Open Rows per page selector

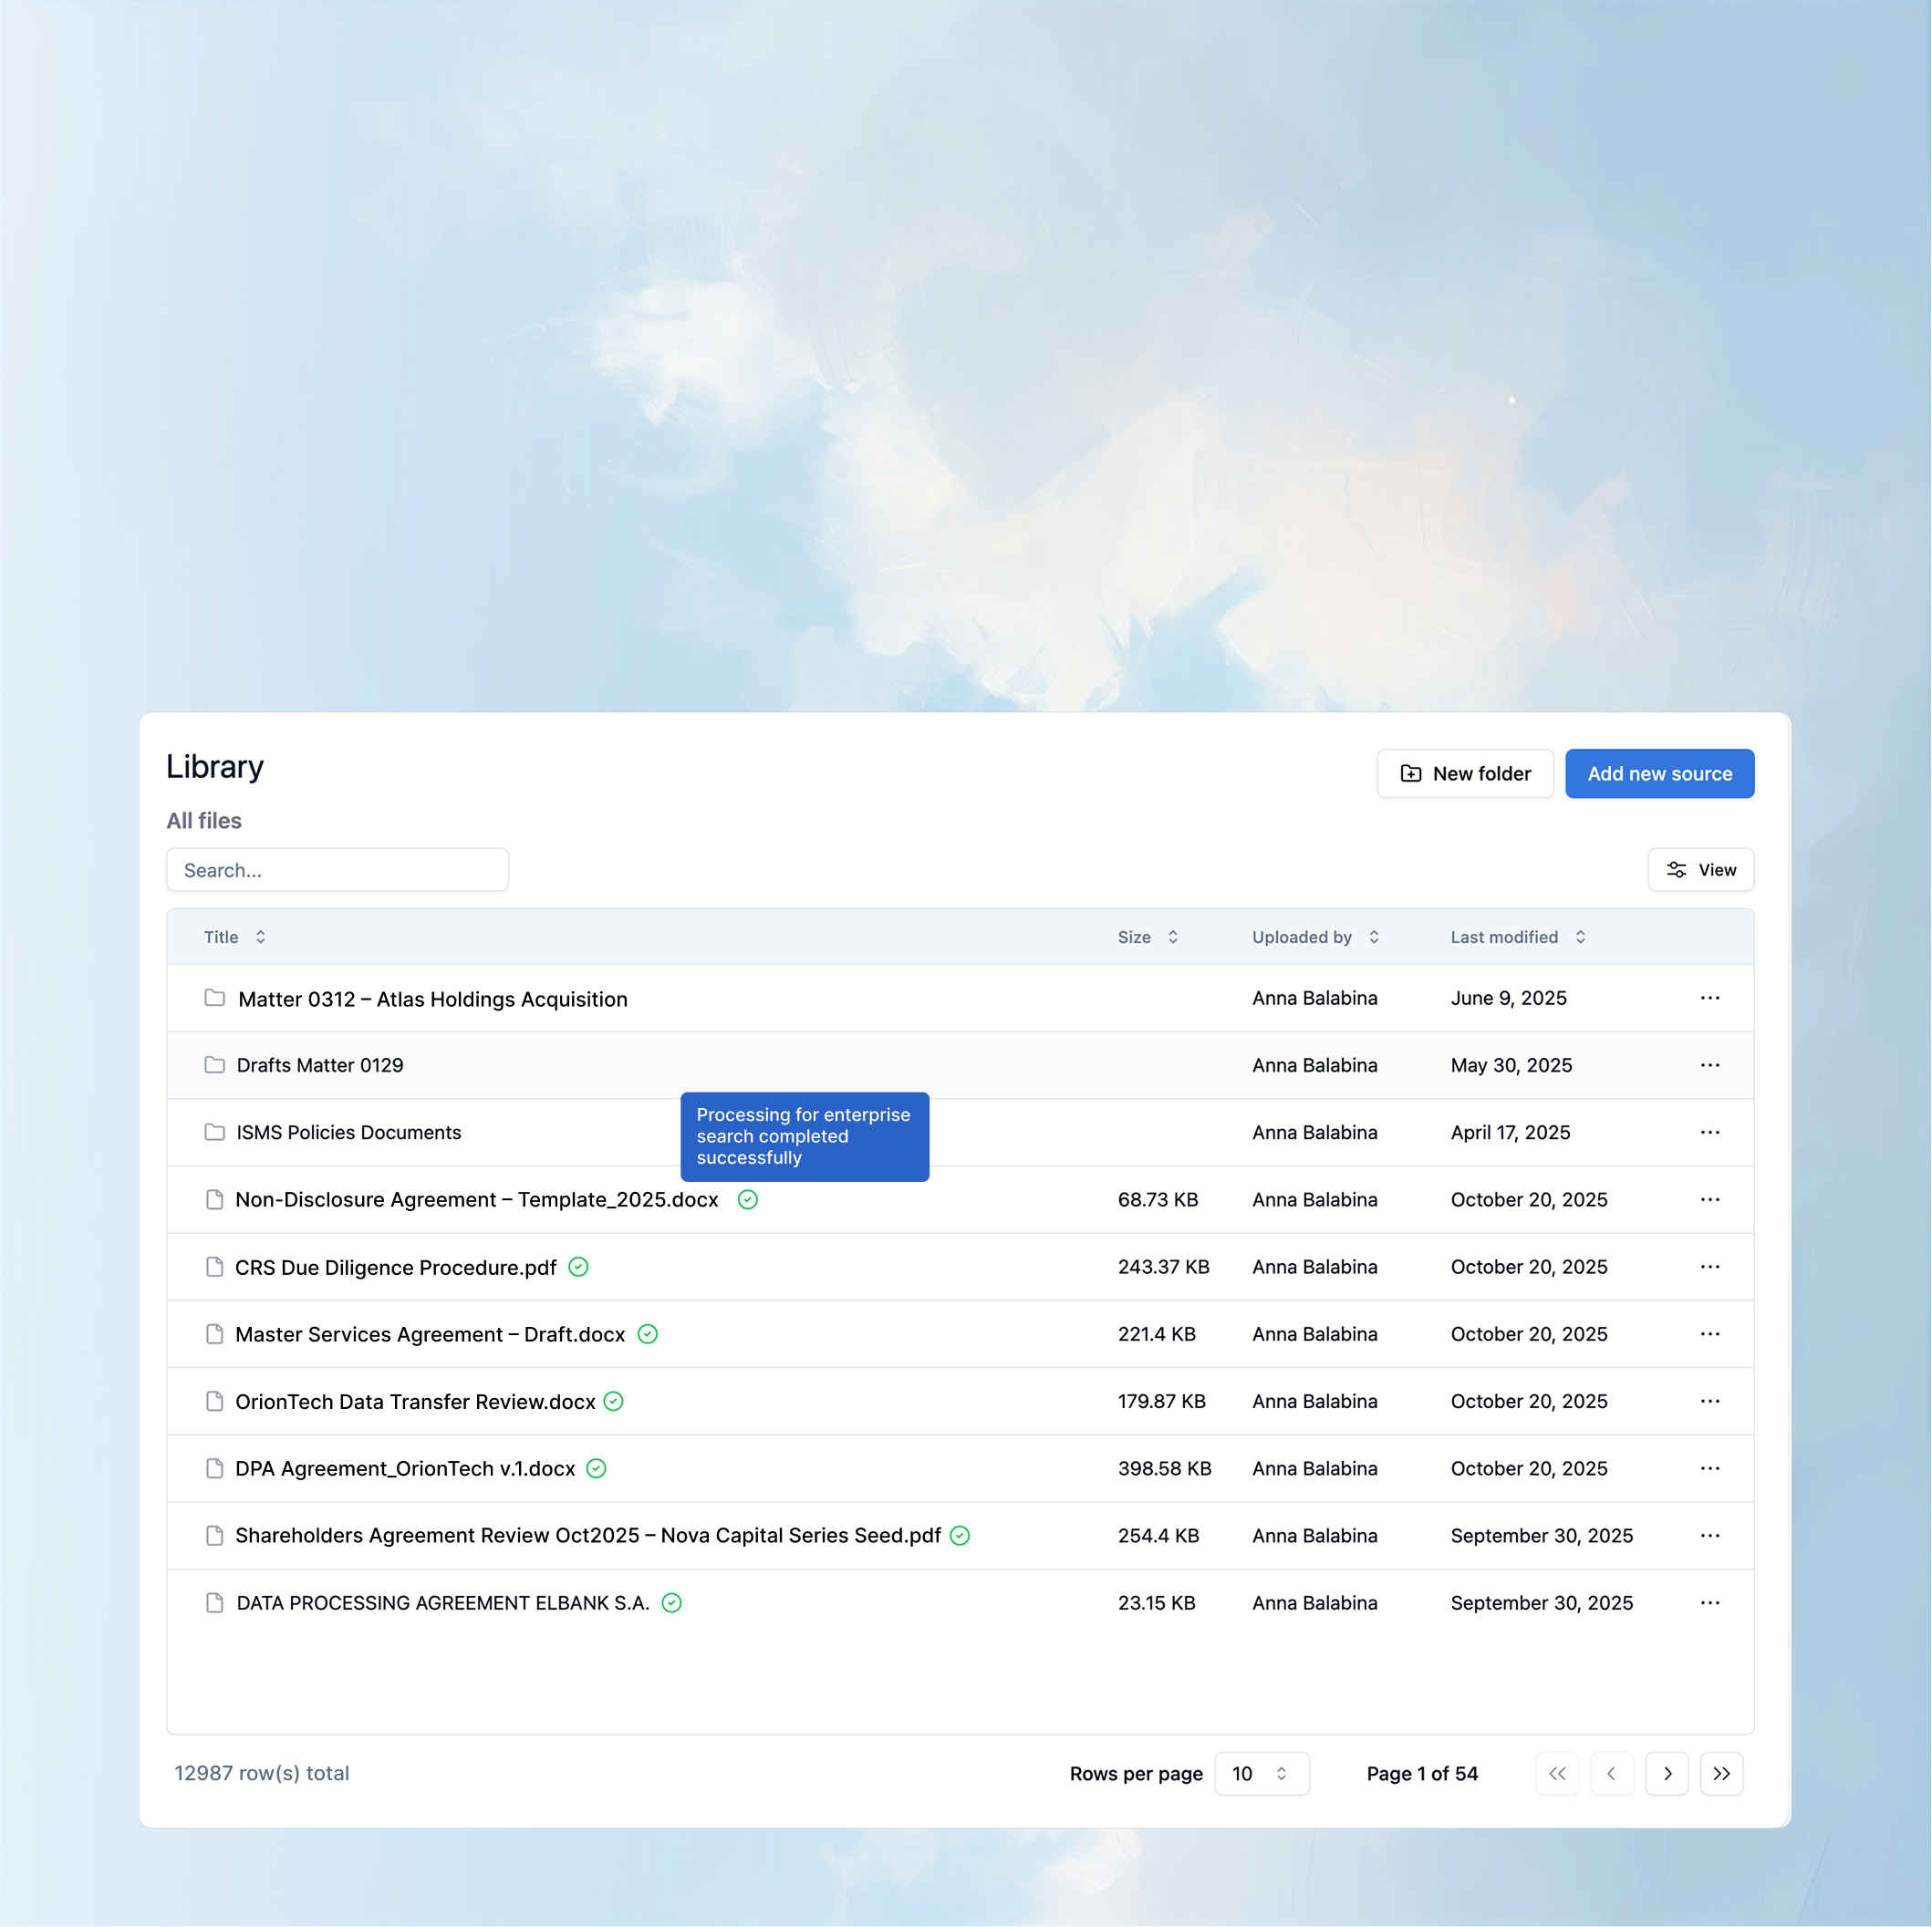pyautogui.click(x=1260, y=1773)
